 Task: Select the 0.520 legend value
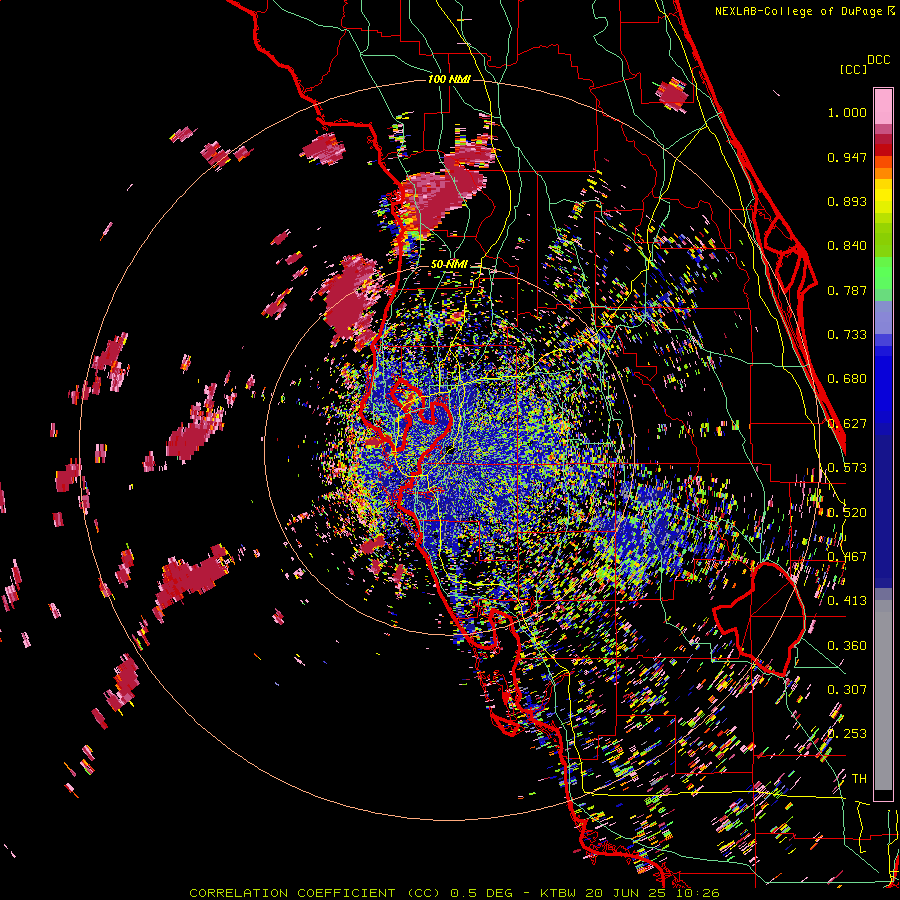point(847,513)
